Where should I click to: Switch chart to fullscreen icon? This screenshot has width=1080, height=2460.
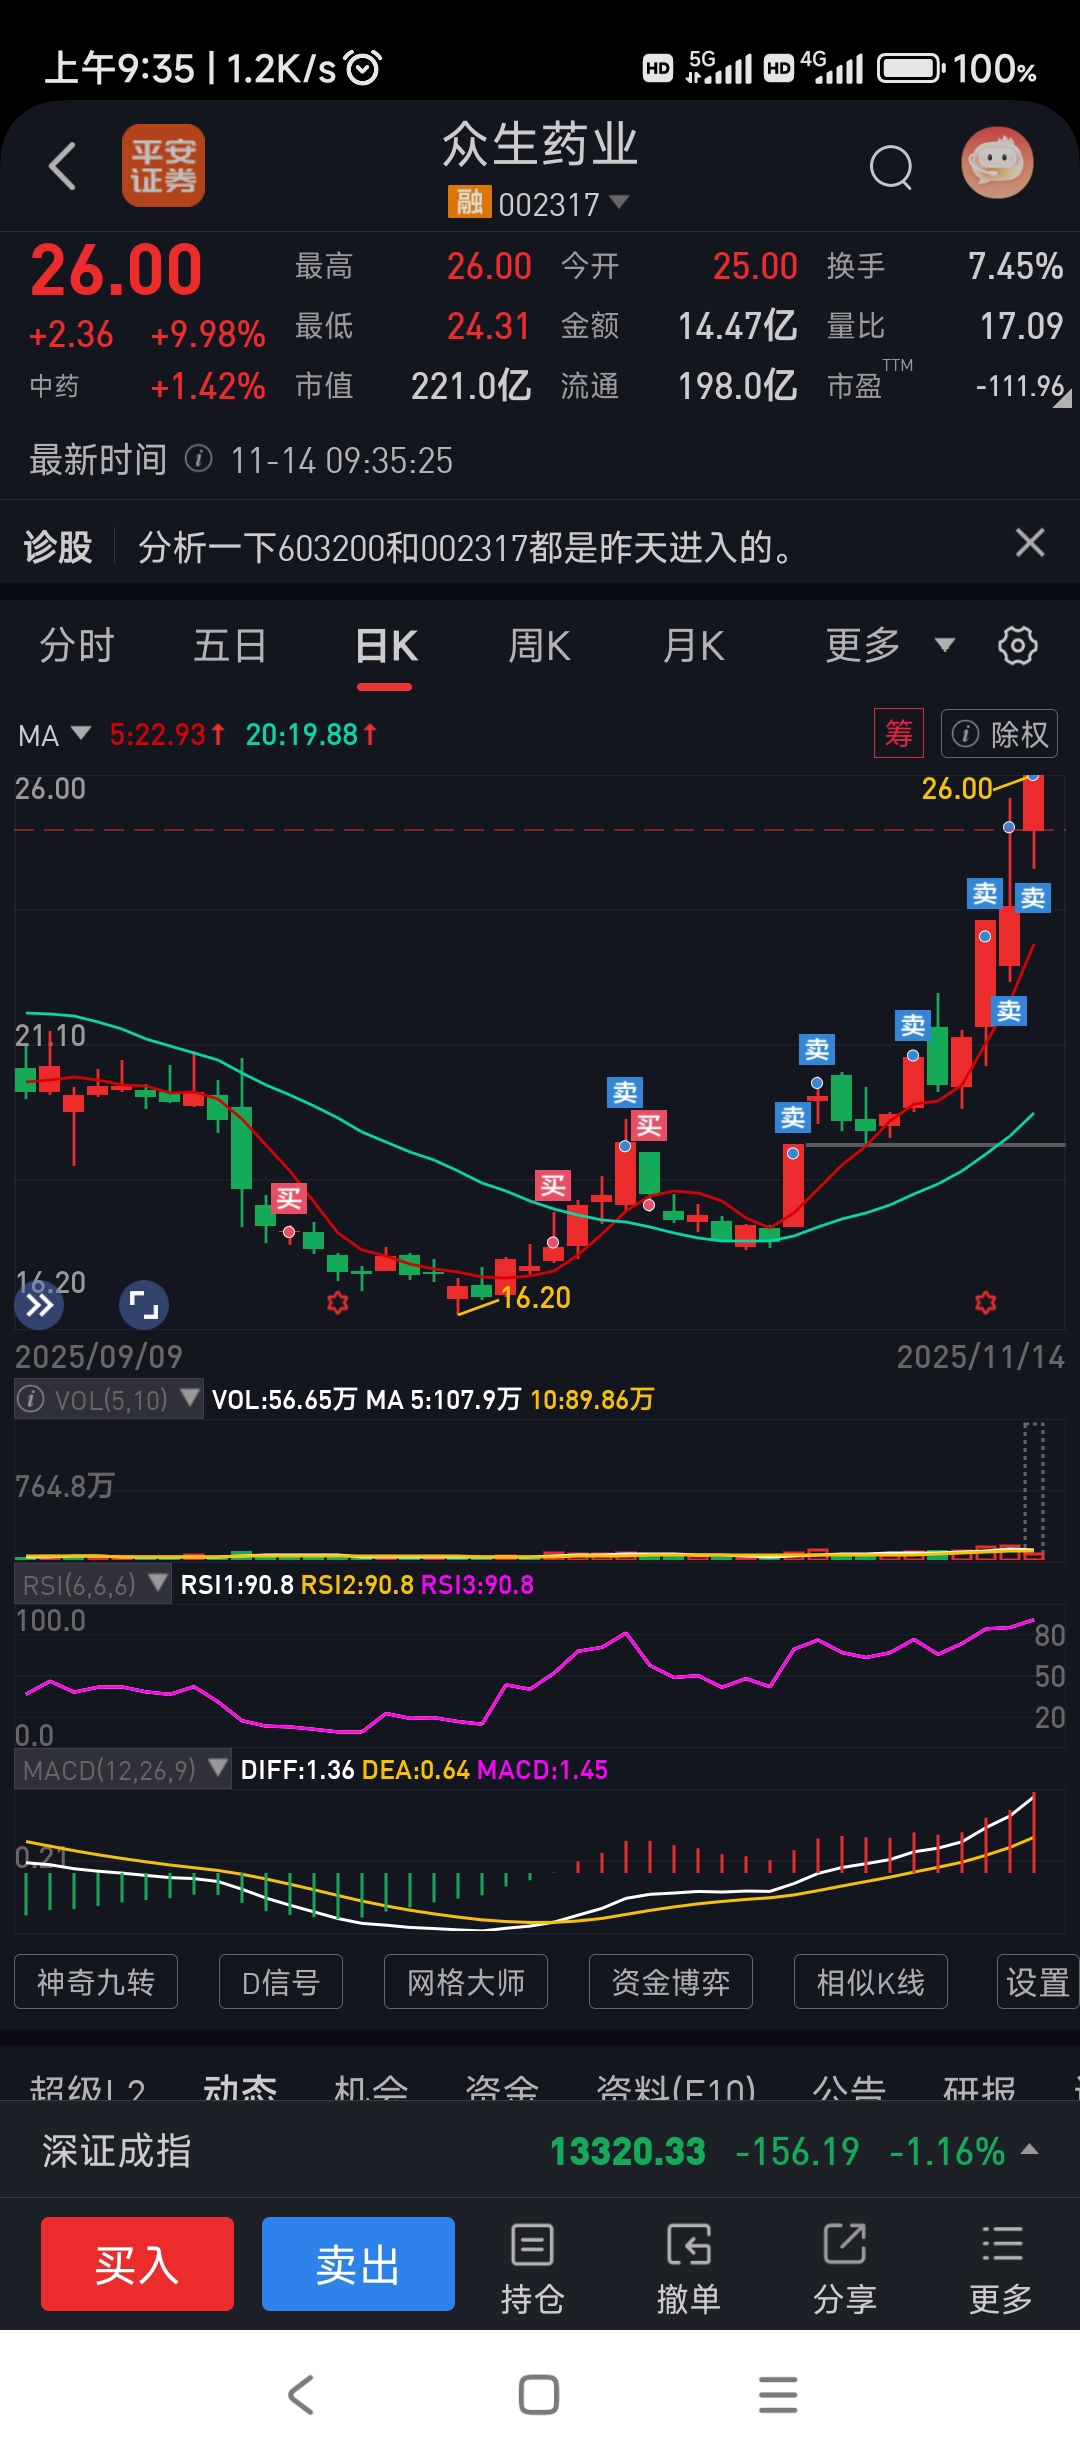144,1305
